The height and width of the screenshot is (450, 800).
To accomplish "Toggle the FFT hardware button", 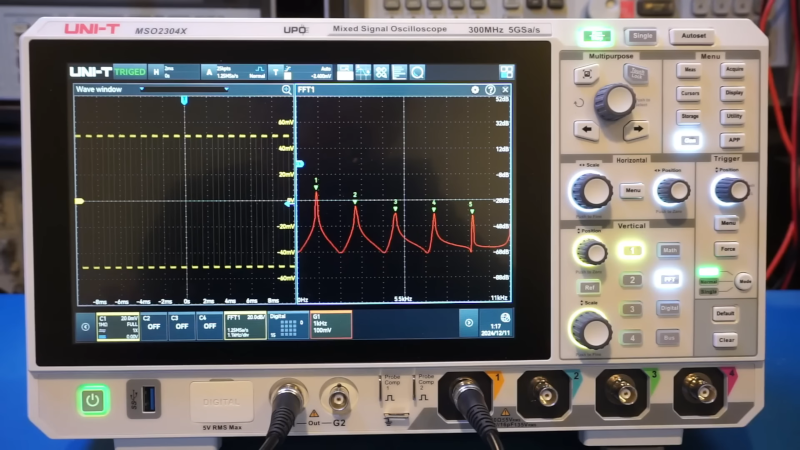I will click(669, 280).
